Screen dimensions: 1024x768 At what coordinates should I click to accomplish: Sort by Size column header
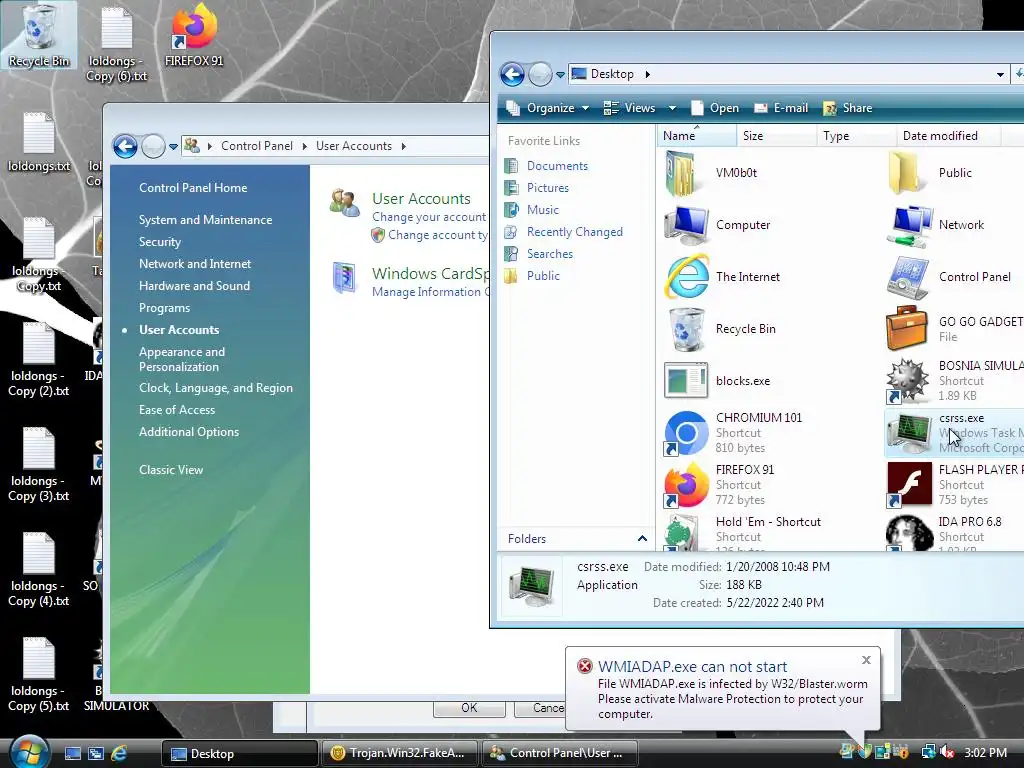pyautogui.click(x=776, y=136)
